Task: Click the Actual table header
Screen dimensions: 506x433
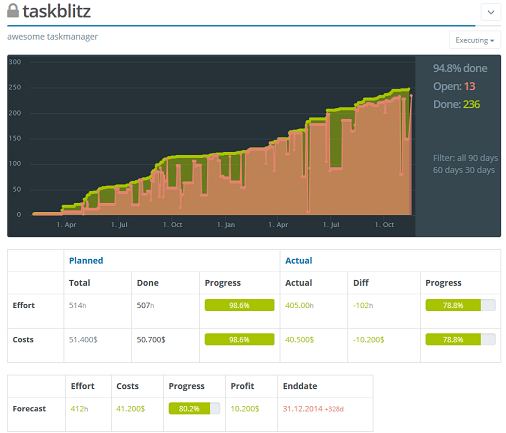Action: click(x=299, y=261)
